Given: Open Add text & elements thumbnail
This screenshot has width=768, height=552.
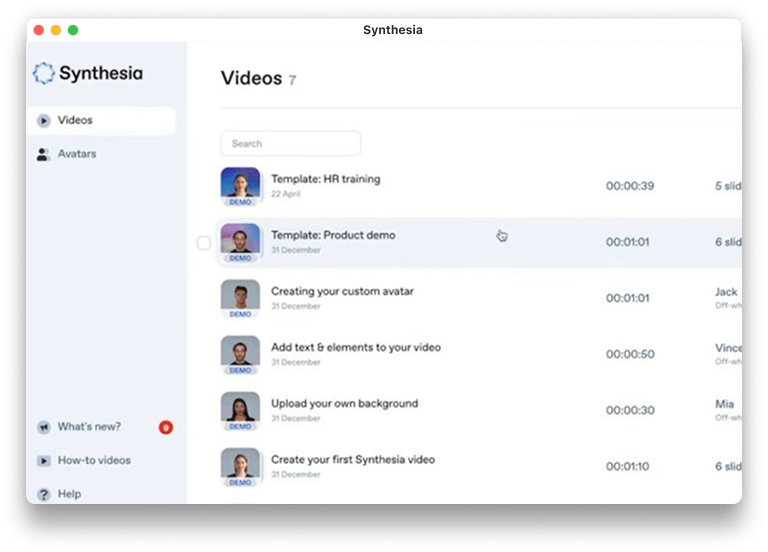Looking at the screenshot, I should pyautogui.click(x=240, y=355).
